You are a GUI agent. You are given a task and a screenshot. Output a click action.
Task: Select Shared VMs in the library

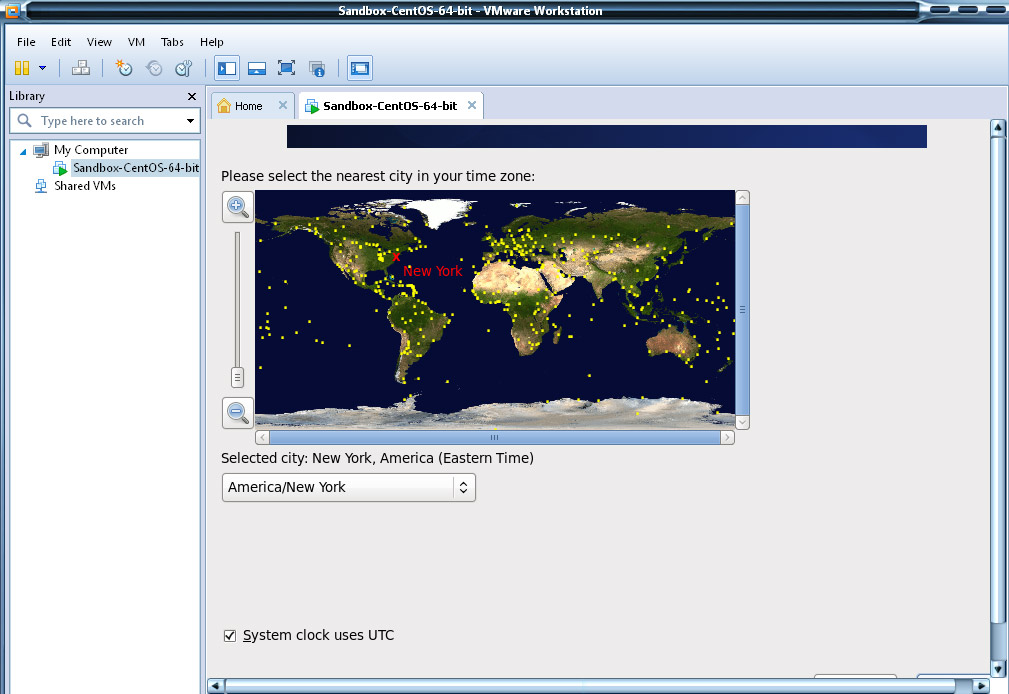pos(85,186)
